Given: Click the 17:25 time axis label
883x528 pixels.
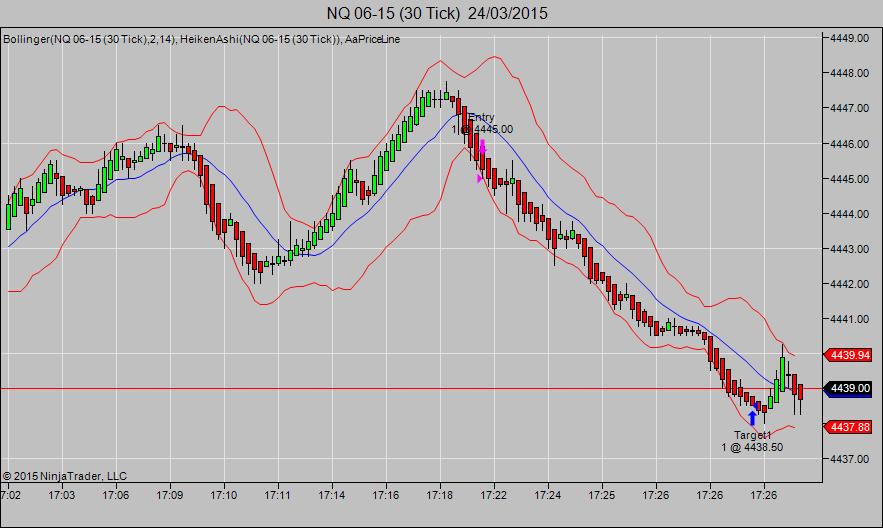Looking at the screenshot, I should (601, 495).
